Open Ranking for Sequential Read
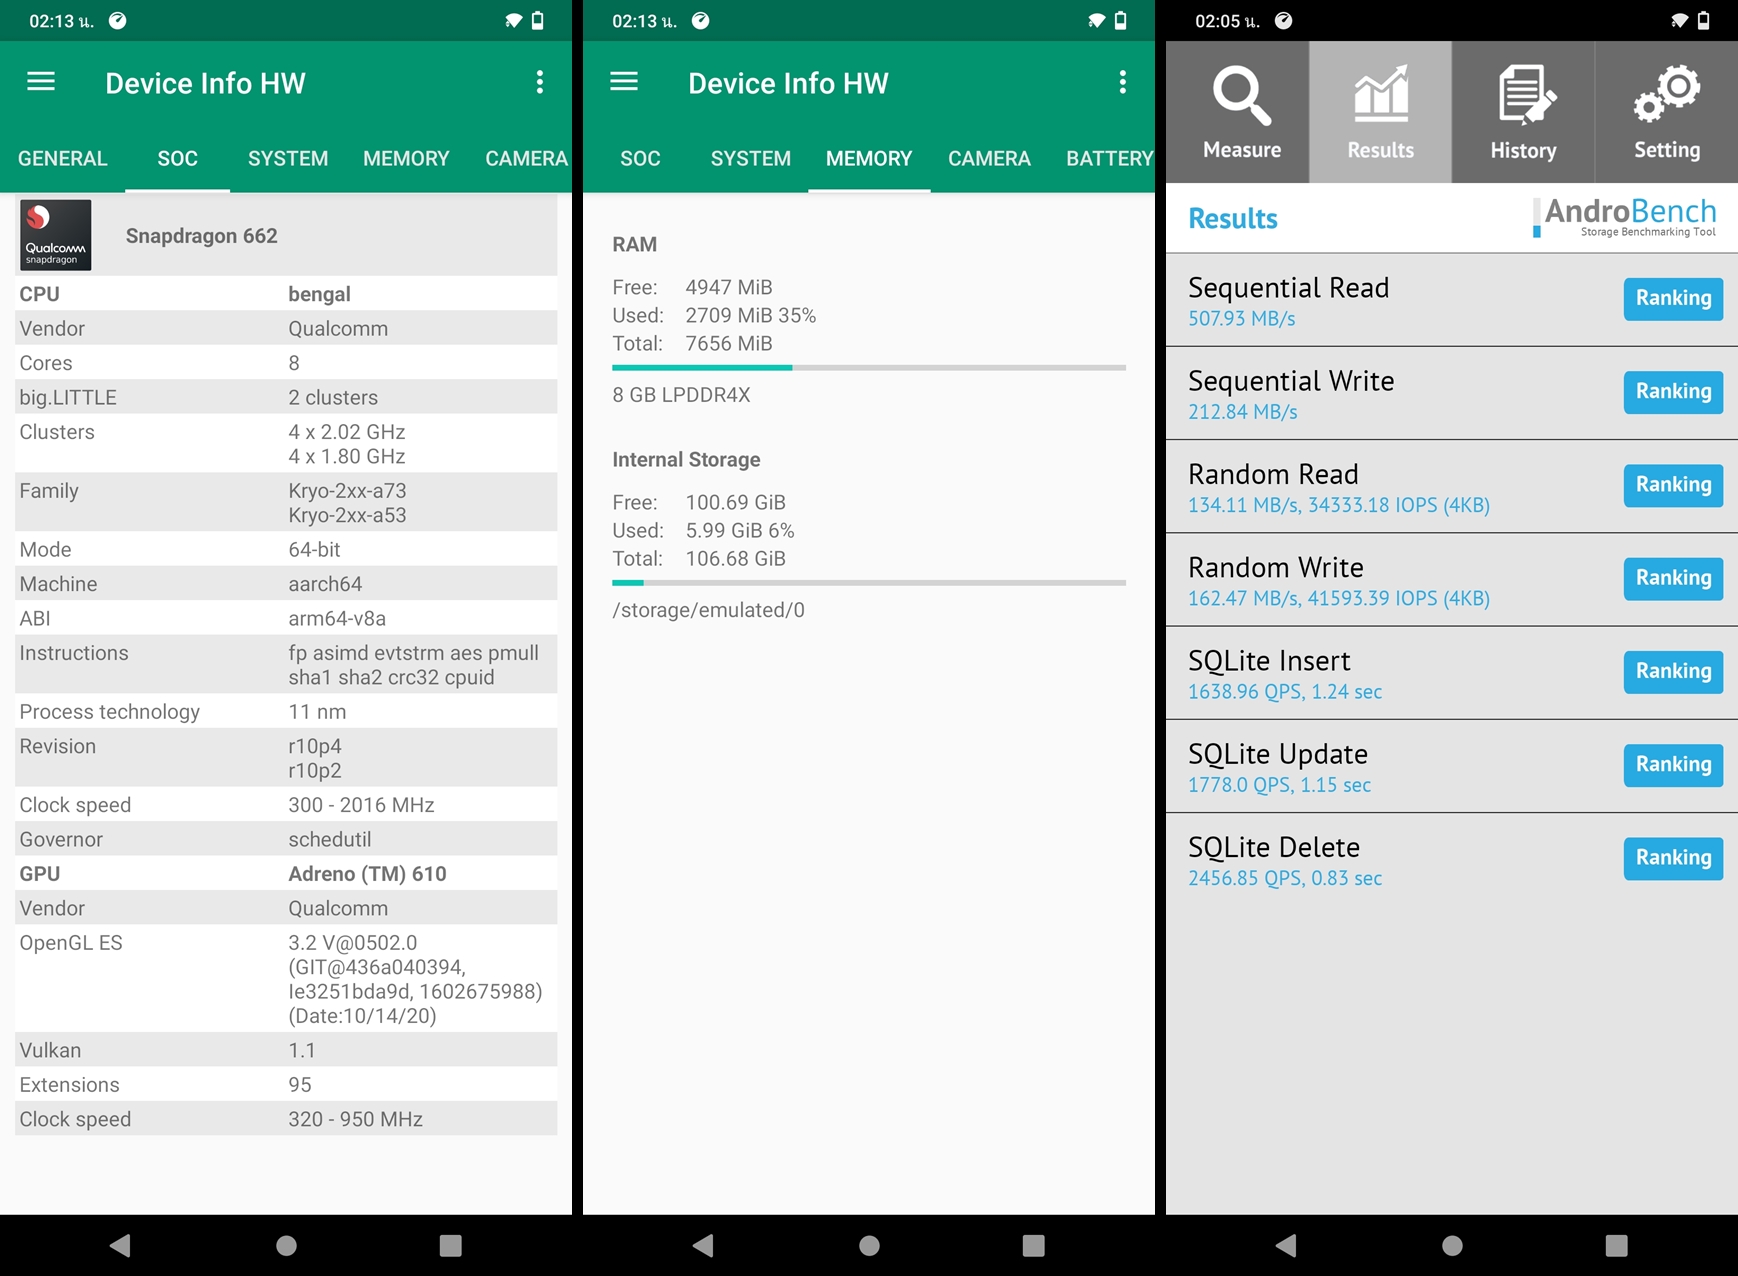The image size is (1738, 1276). pyautogui.click(x=1673, y=298)
